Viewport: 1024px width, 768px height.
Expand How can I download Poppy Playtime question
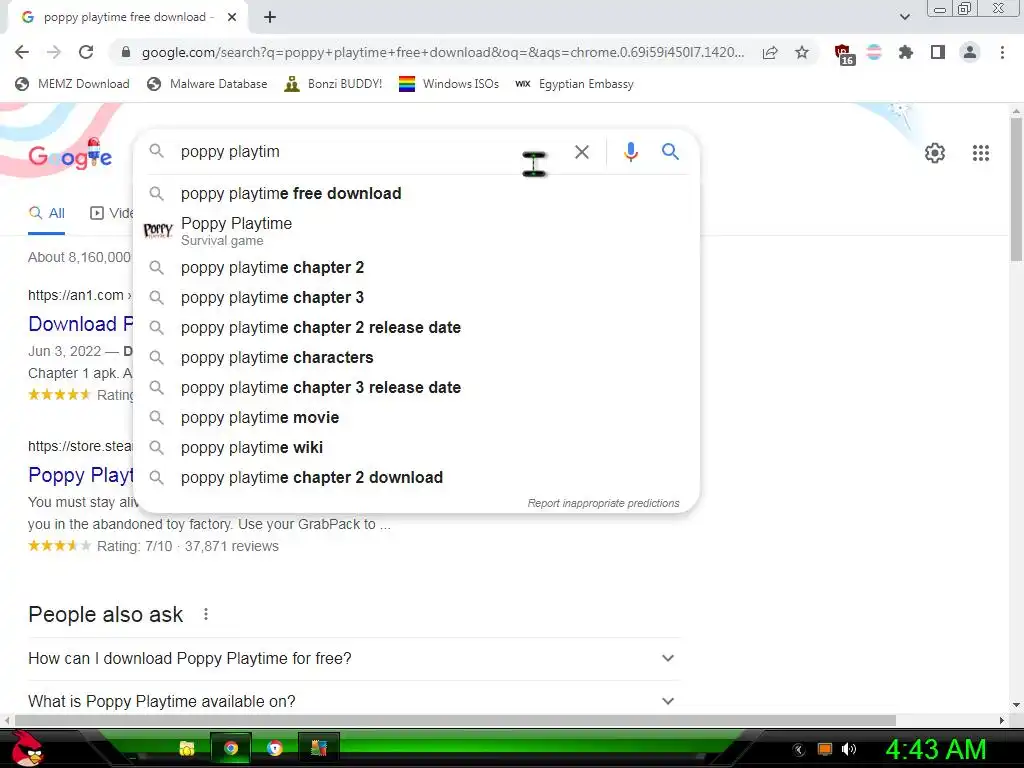(353, 658)
